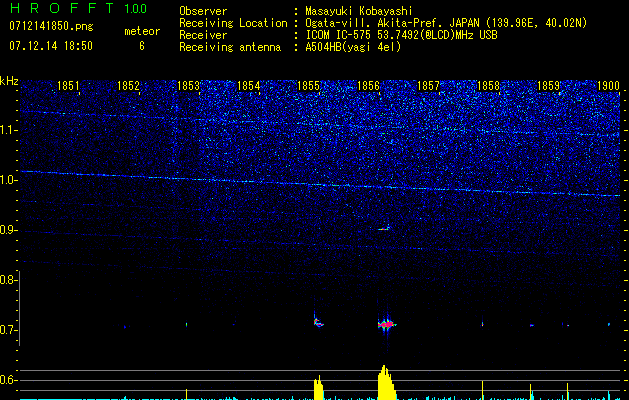Click the 1854 time marker
The height and width of the screenshot is (400, 629).
pos(248,85)
